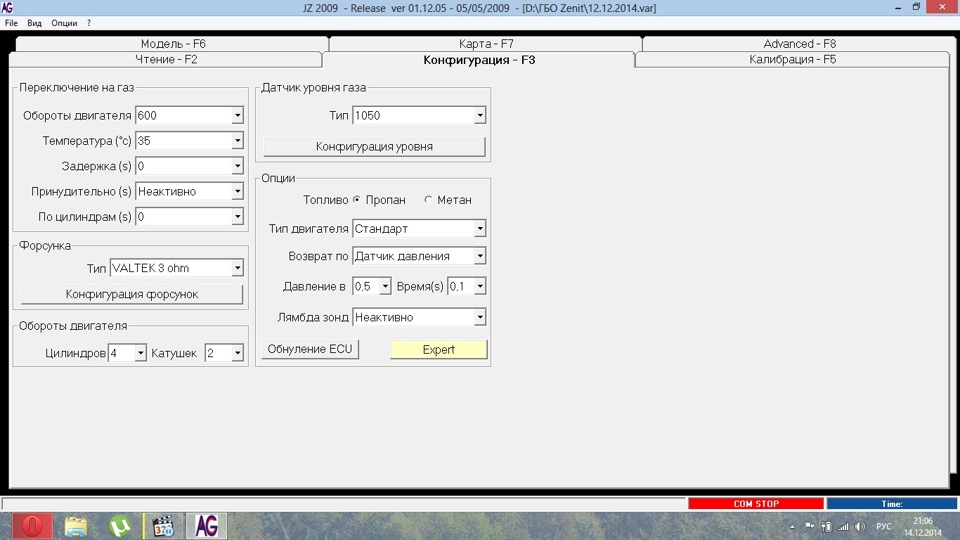Open the Задержка (s) dropdown
This screenshot has width=960, height=540.
click(237, 166)
